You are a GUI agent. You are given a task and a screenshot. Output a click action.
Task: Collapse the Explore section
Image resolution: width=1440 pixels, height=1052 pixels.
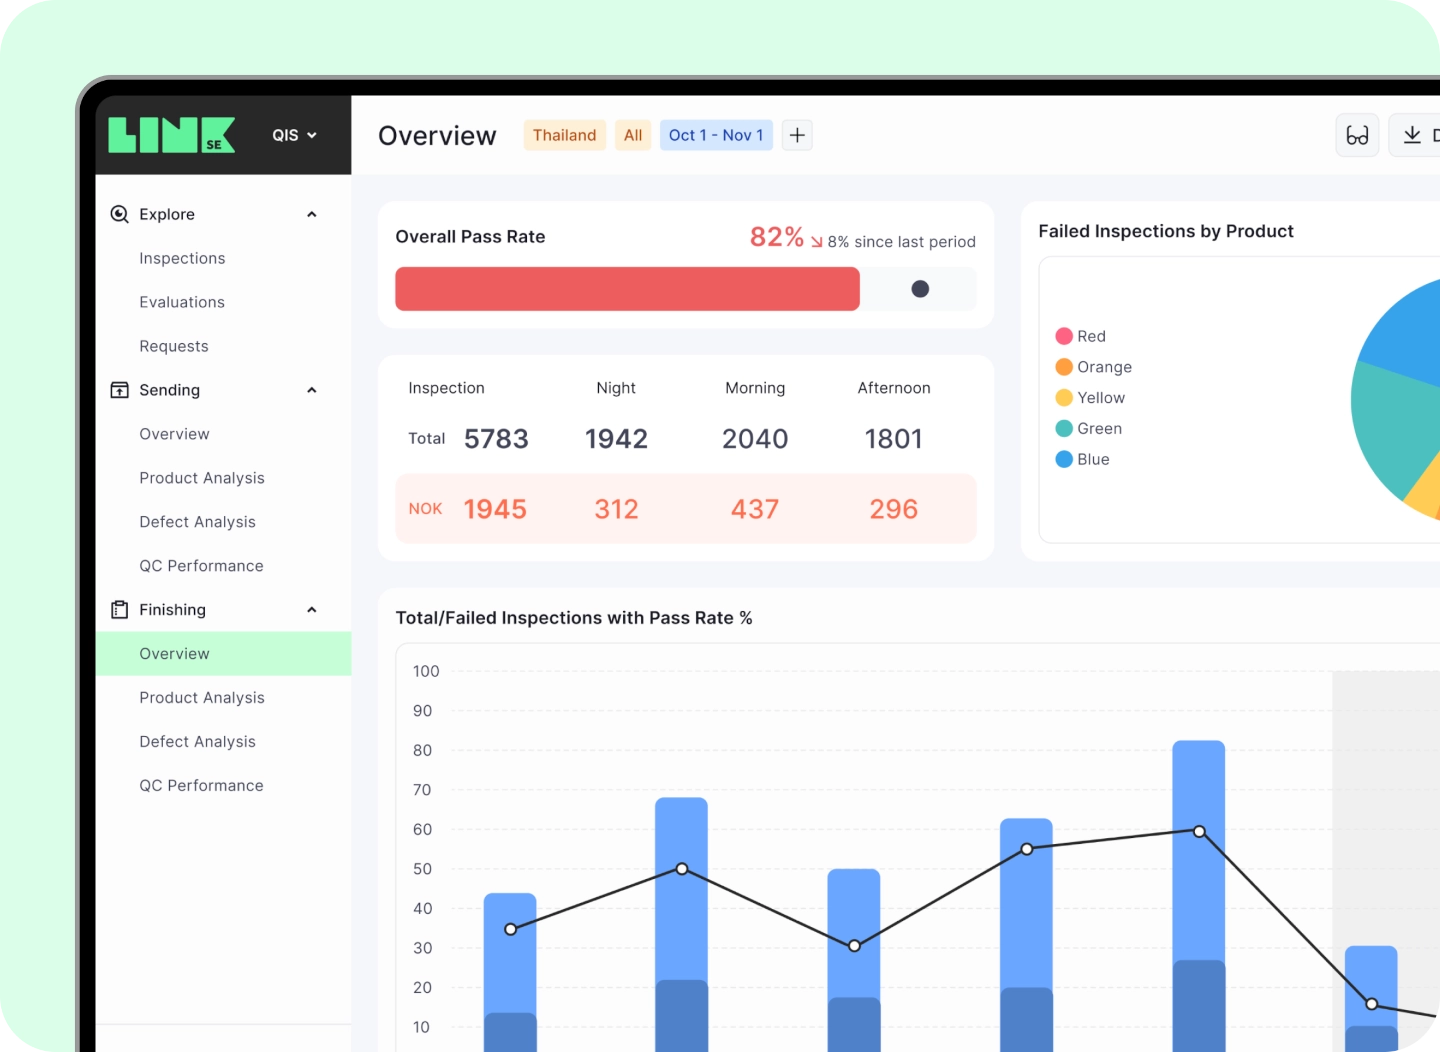click(x=311, y=213)
